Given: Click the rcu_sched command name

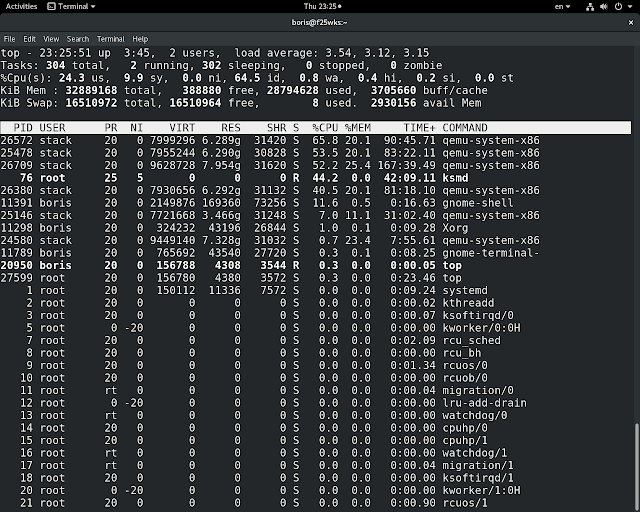Looking at the screenshot, I should 471,341.
